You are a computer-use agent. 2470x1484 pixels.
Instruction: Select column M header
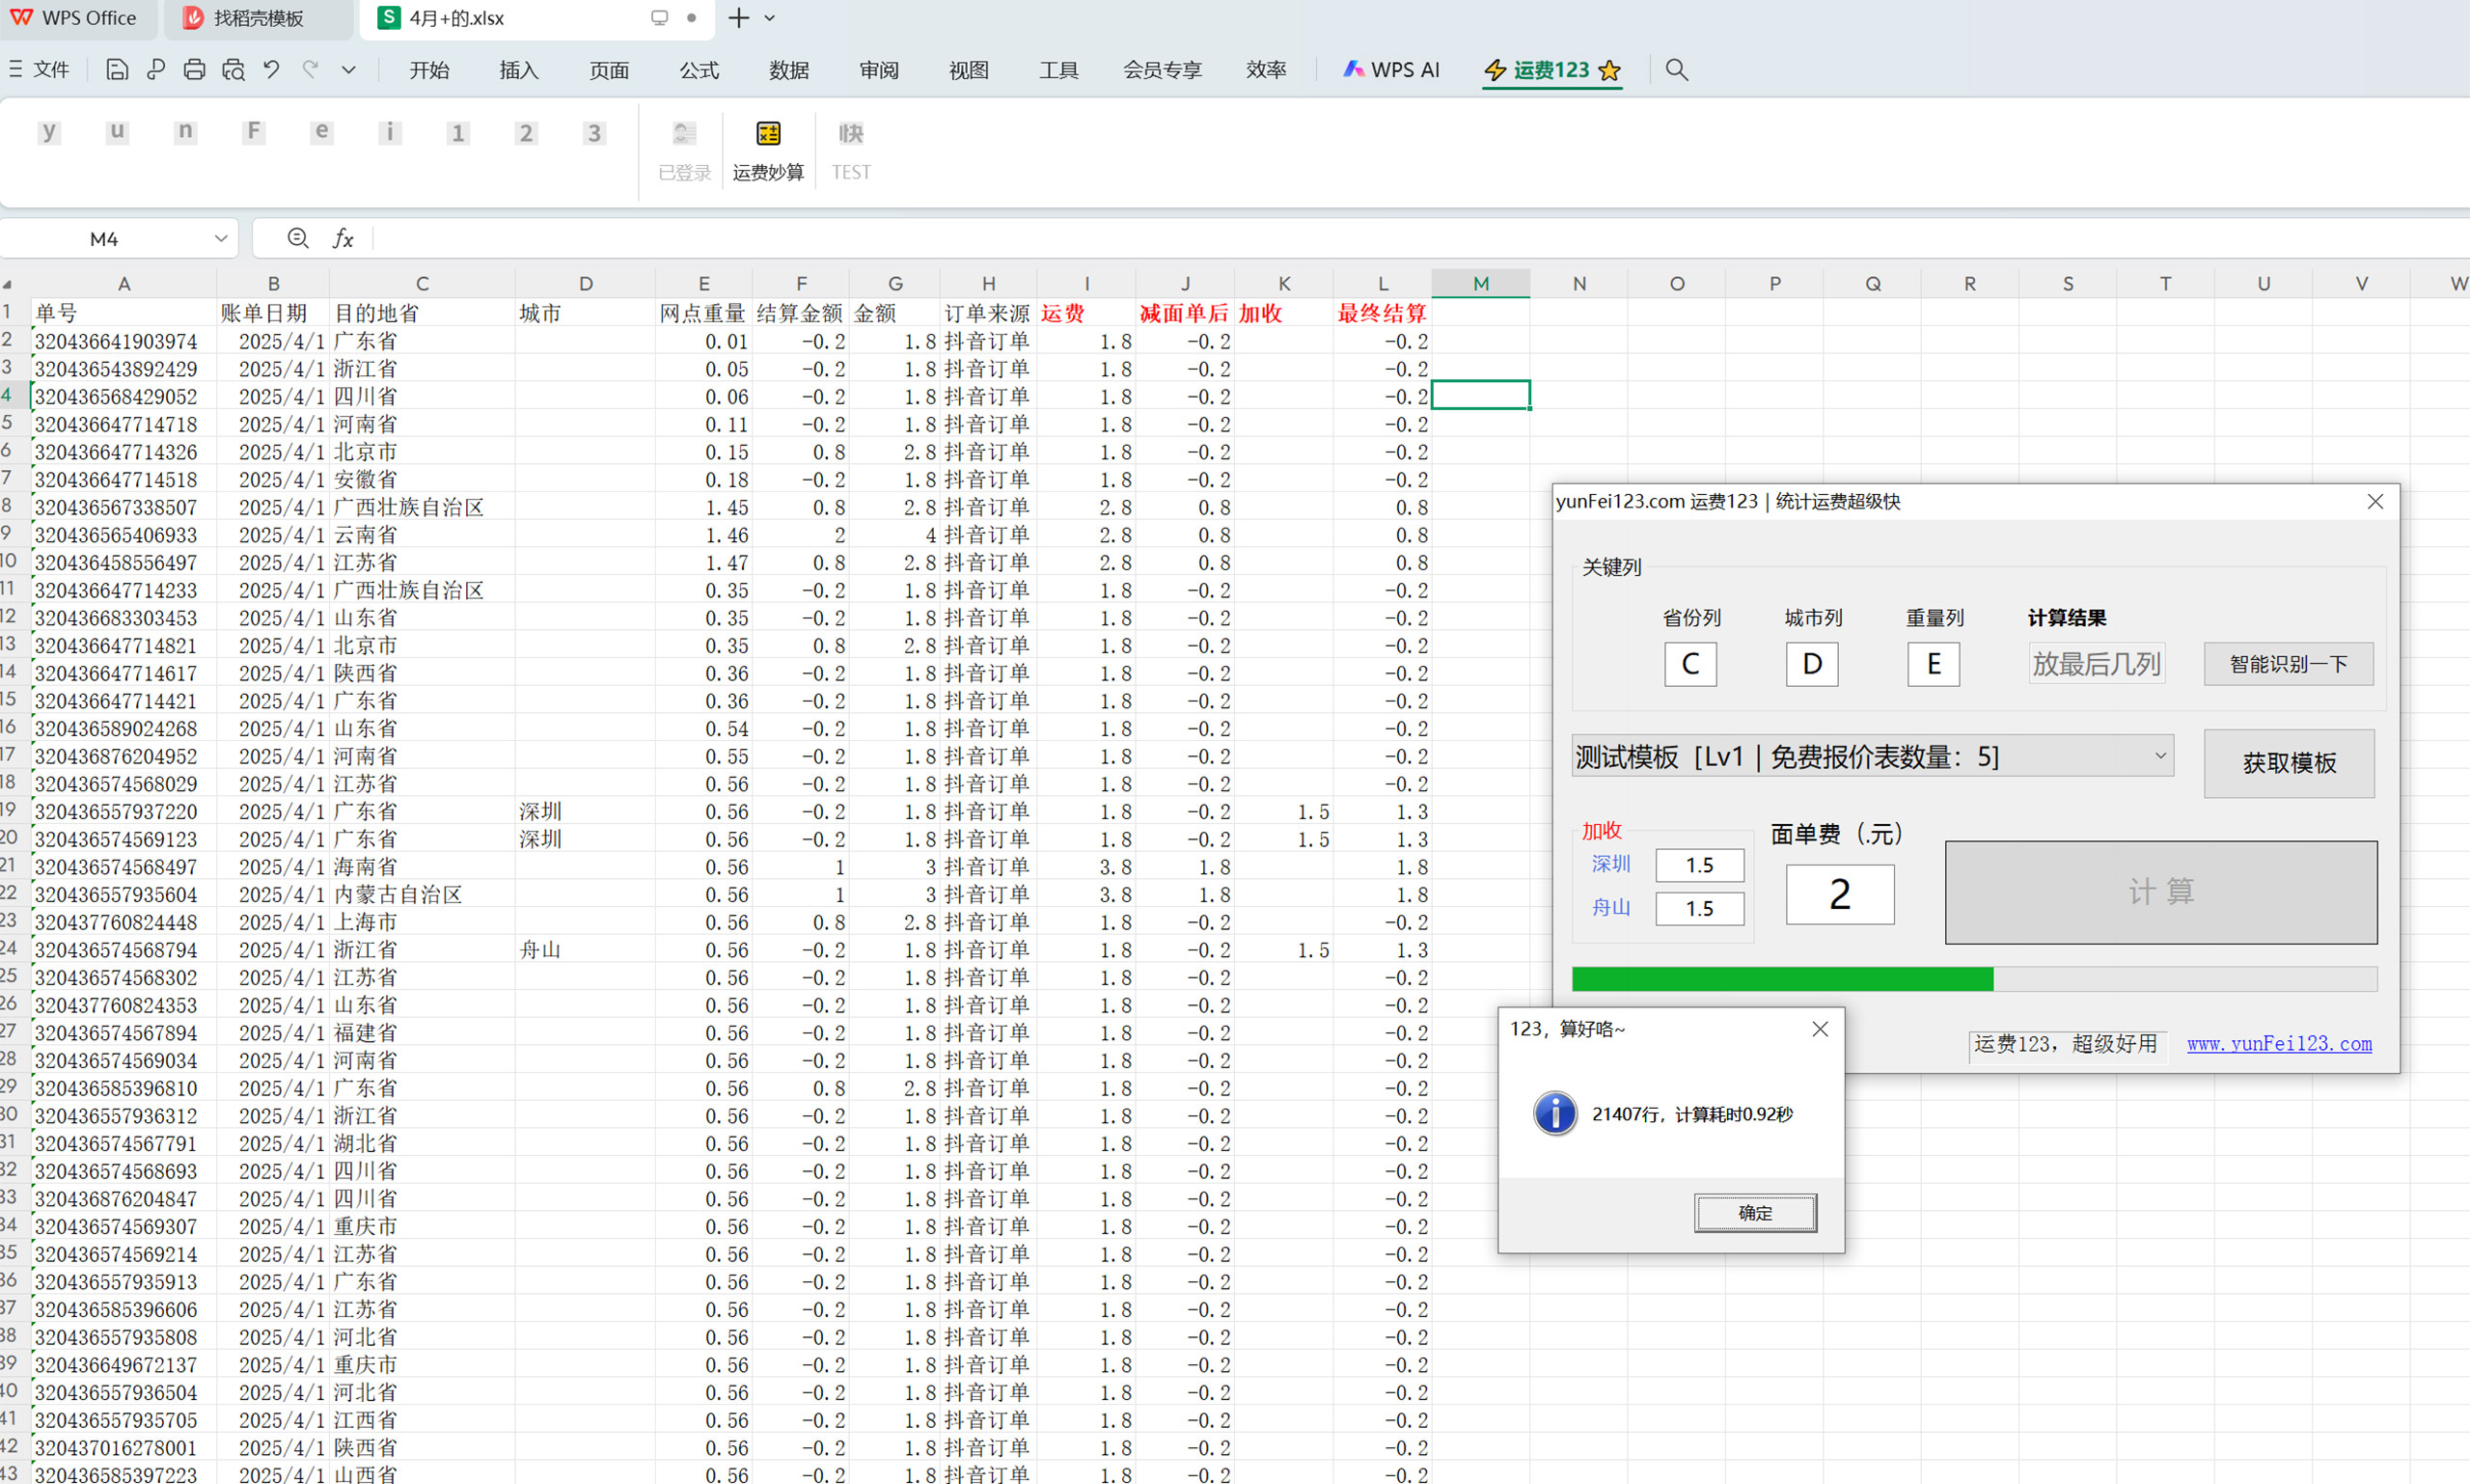pyautogui.click(x=1480, y=283)
